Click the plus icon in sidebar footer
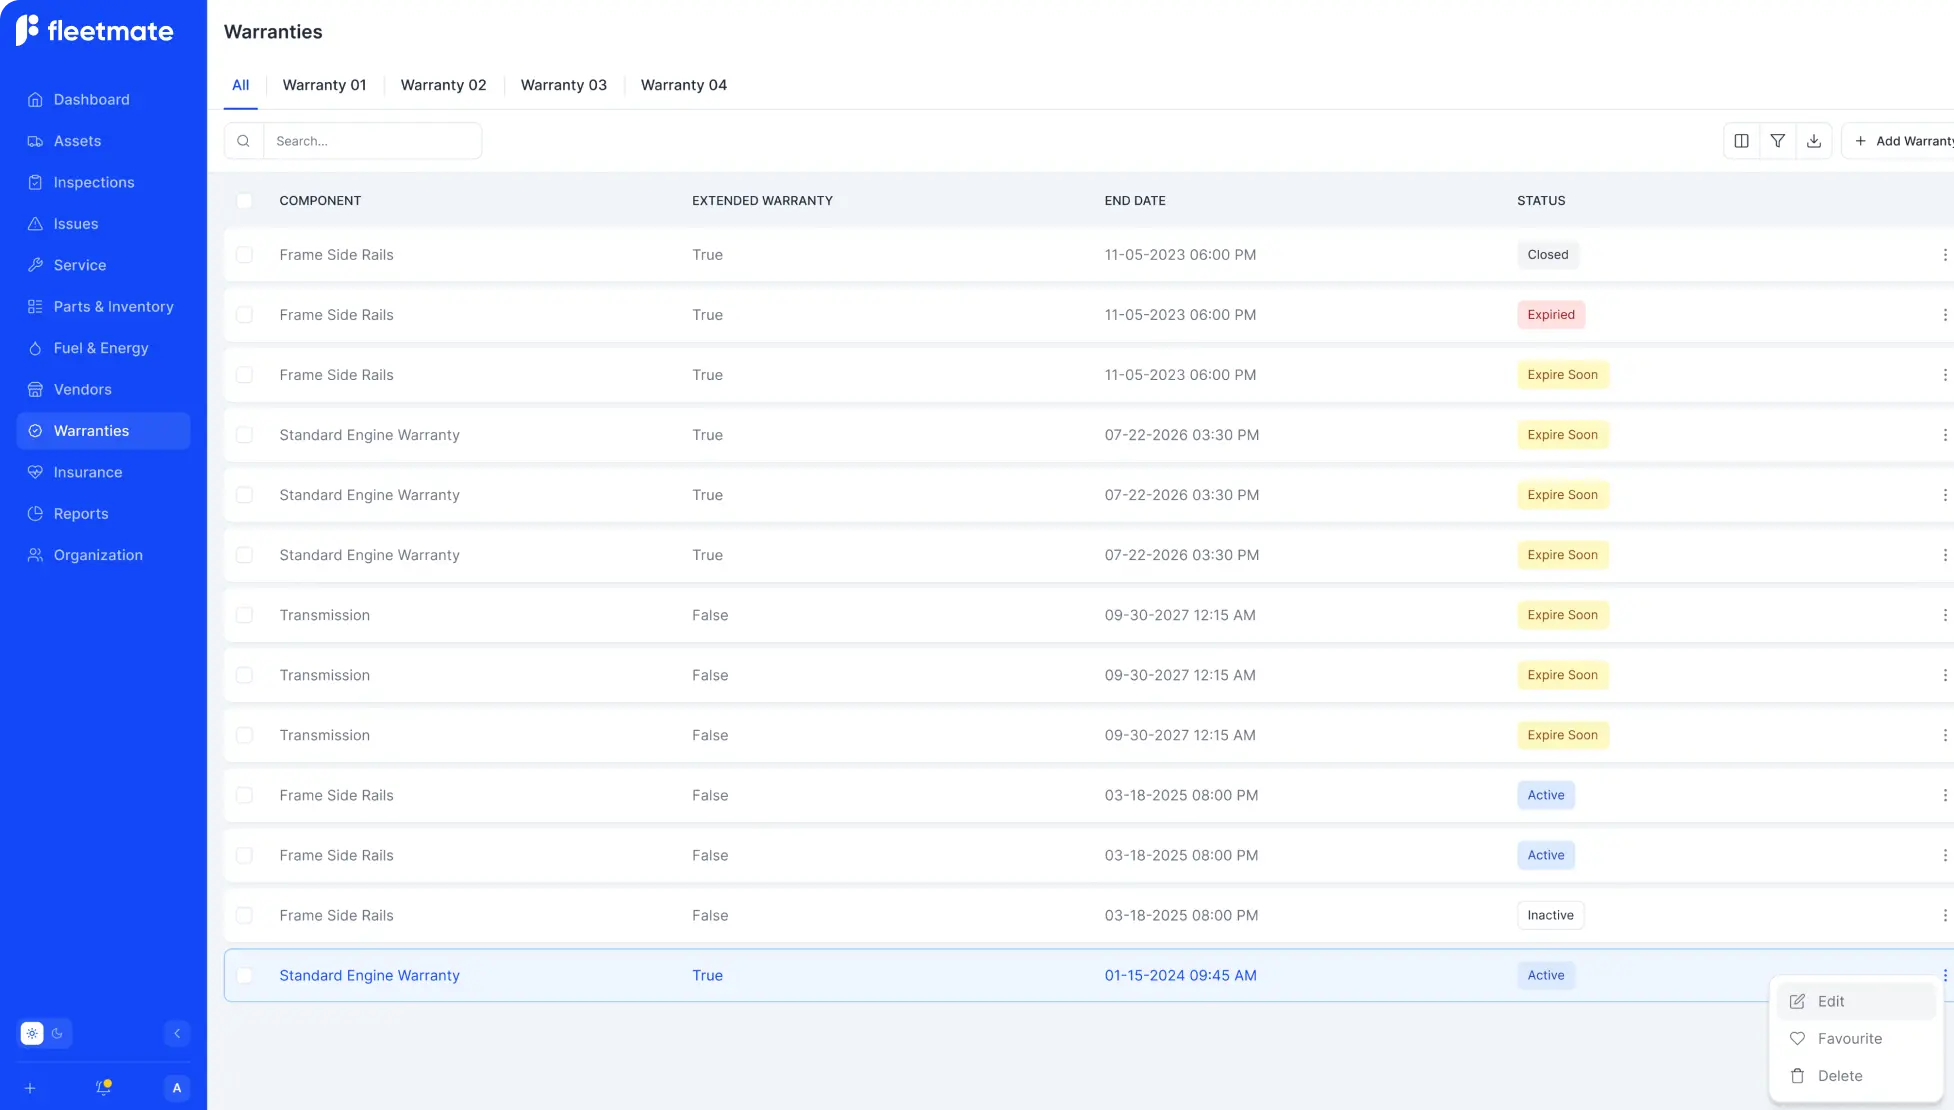Image resolution: width=1954 pixels, height=1110 pixels. pyautogui.click(x=30, y=1088)
